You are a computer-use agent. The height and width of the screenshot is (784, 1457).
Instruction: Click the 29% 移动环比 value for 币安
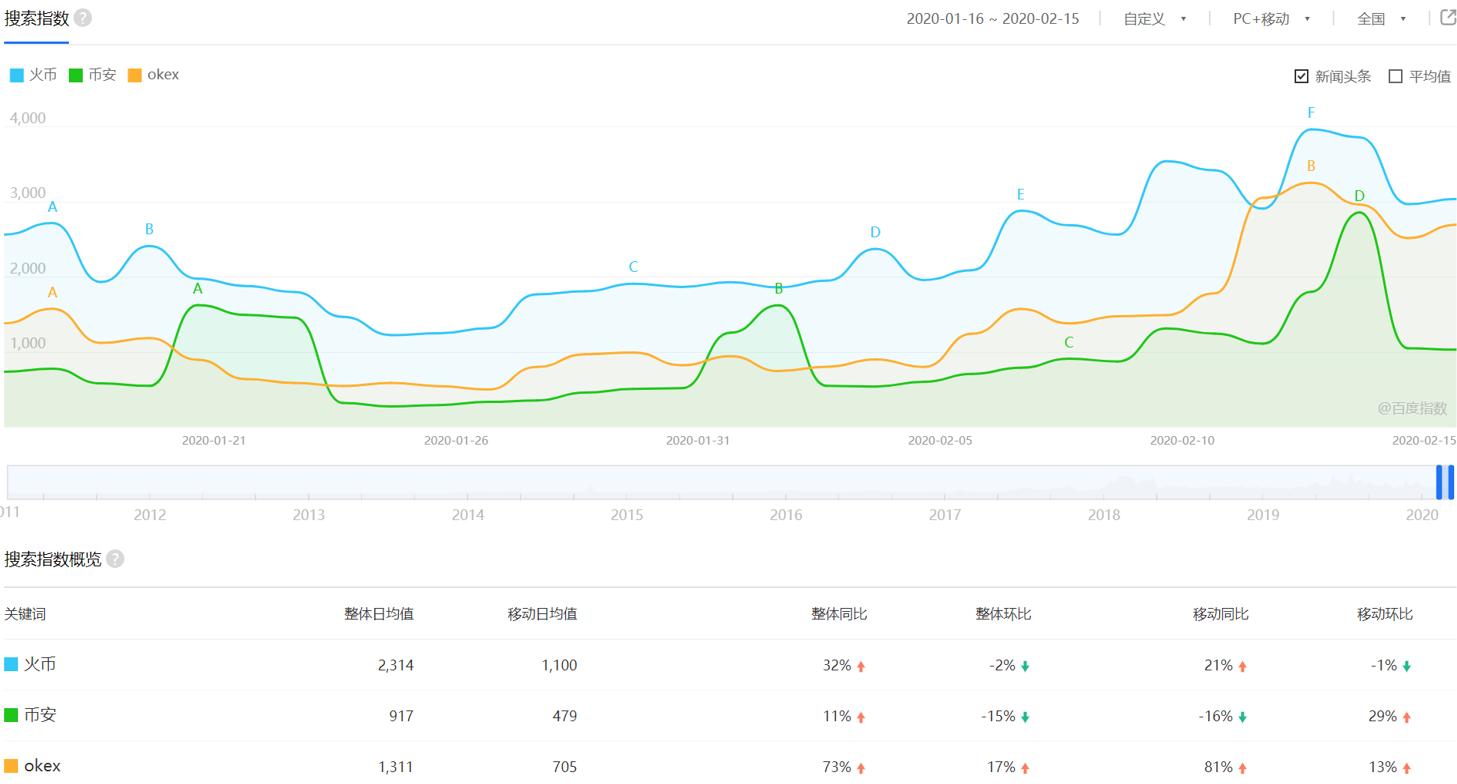tap(1383, 716)
